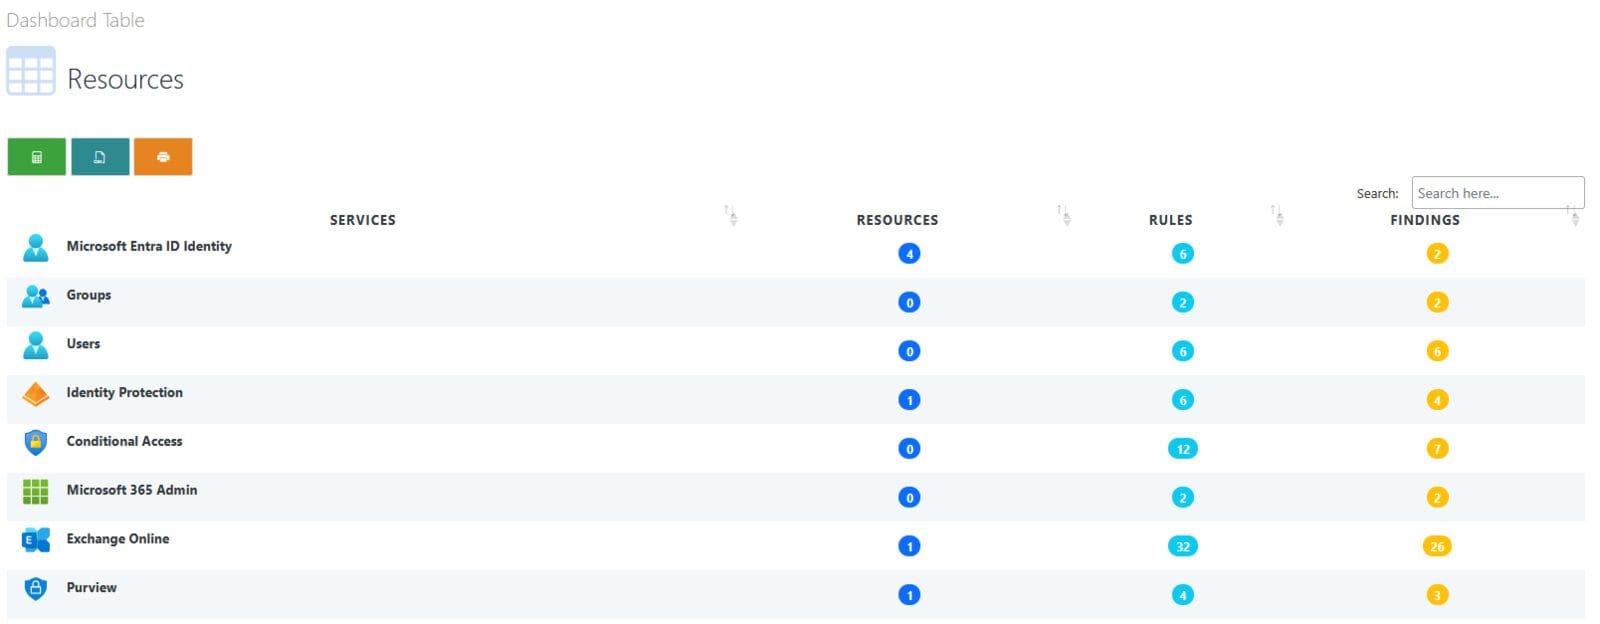
Task: Click the RULES column header
Action: coord(1170,220)
